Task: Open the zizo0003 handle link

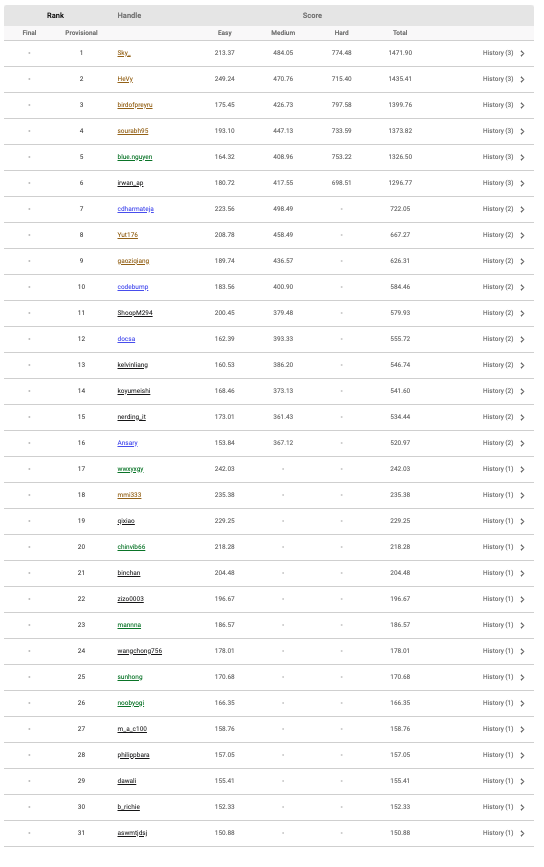Action: tap(130, 599)
